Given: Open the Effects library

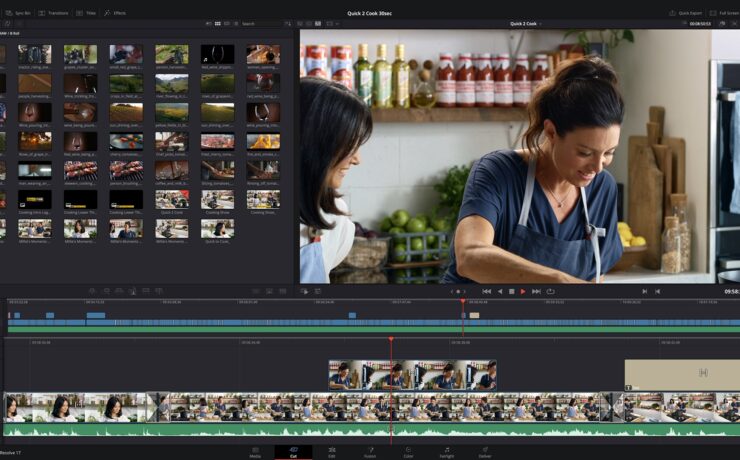Looking at the screenshot, I should point(115,13).
